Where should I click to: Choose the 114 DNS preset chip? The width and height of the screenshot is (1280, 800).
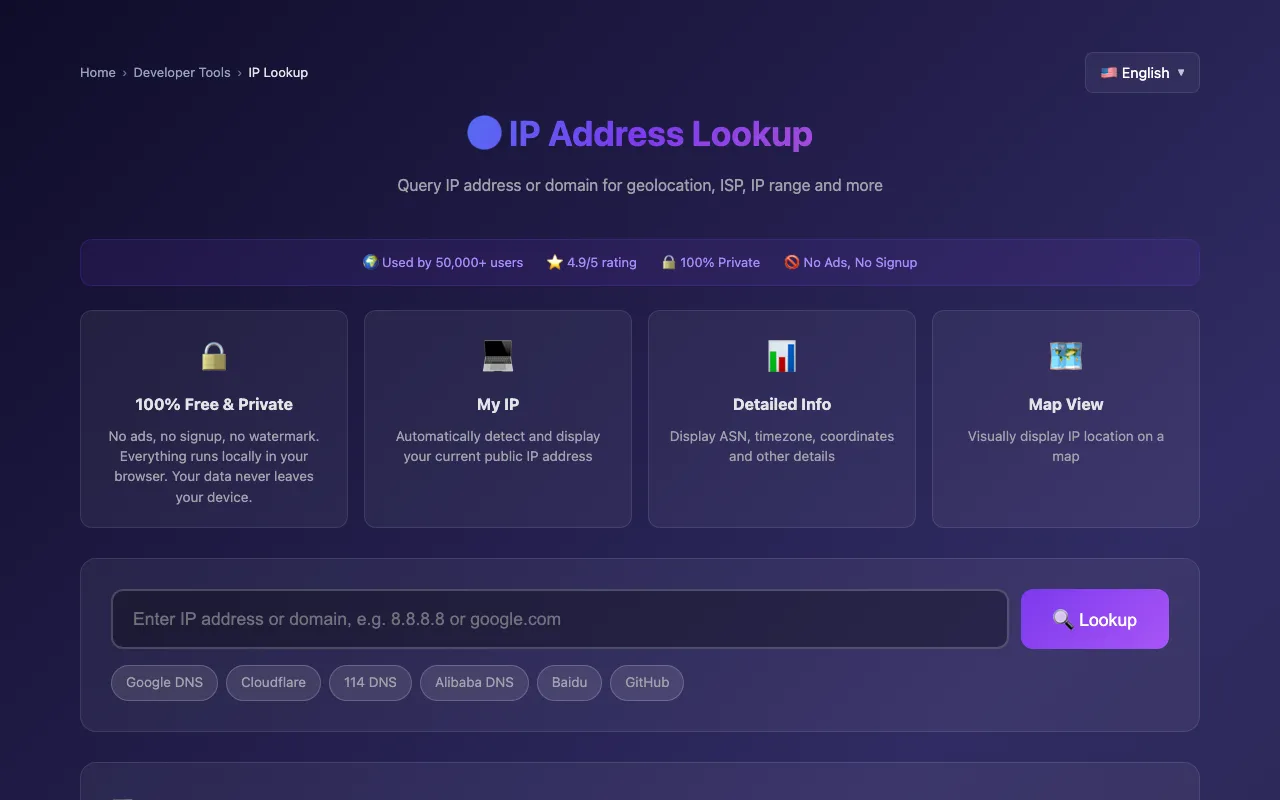tap(370, 682)
